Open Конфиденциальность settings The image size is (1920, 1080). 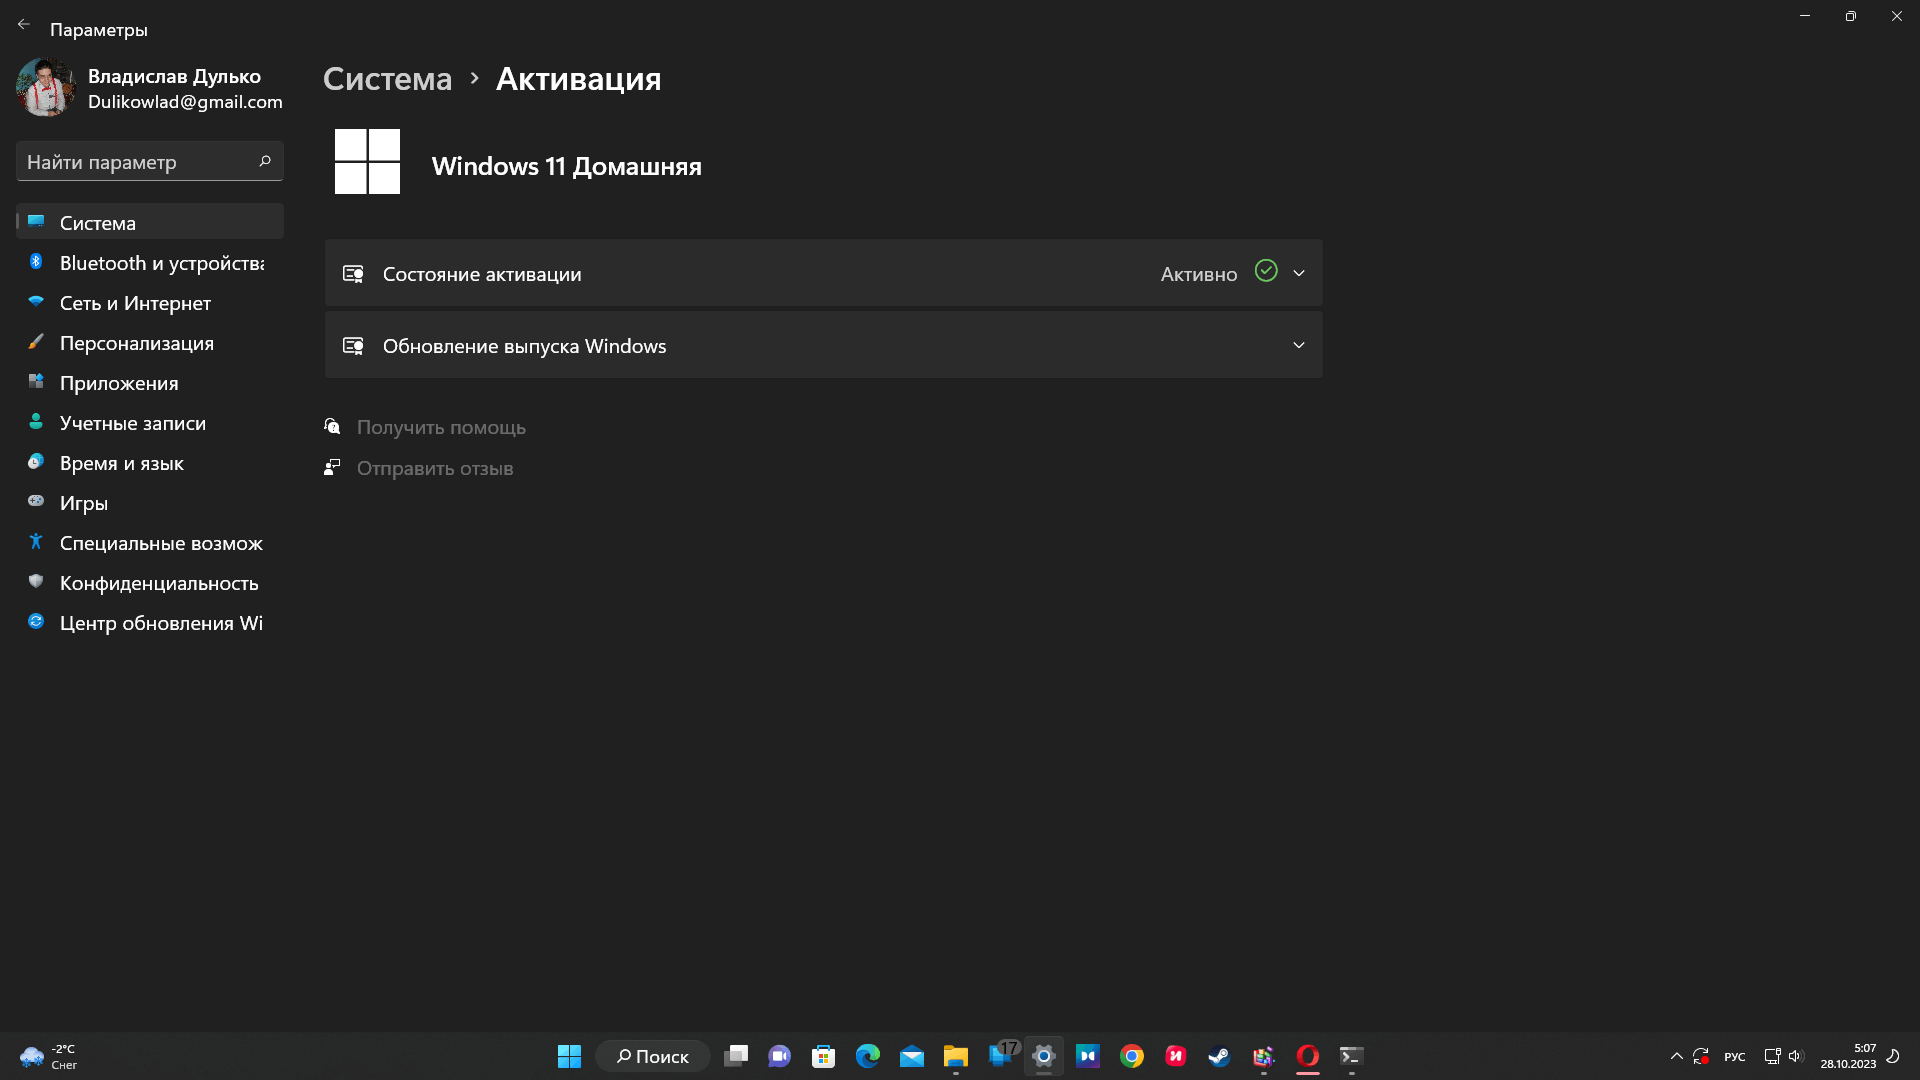click(x=150, y=582)
